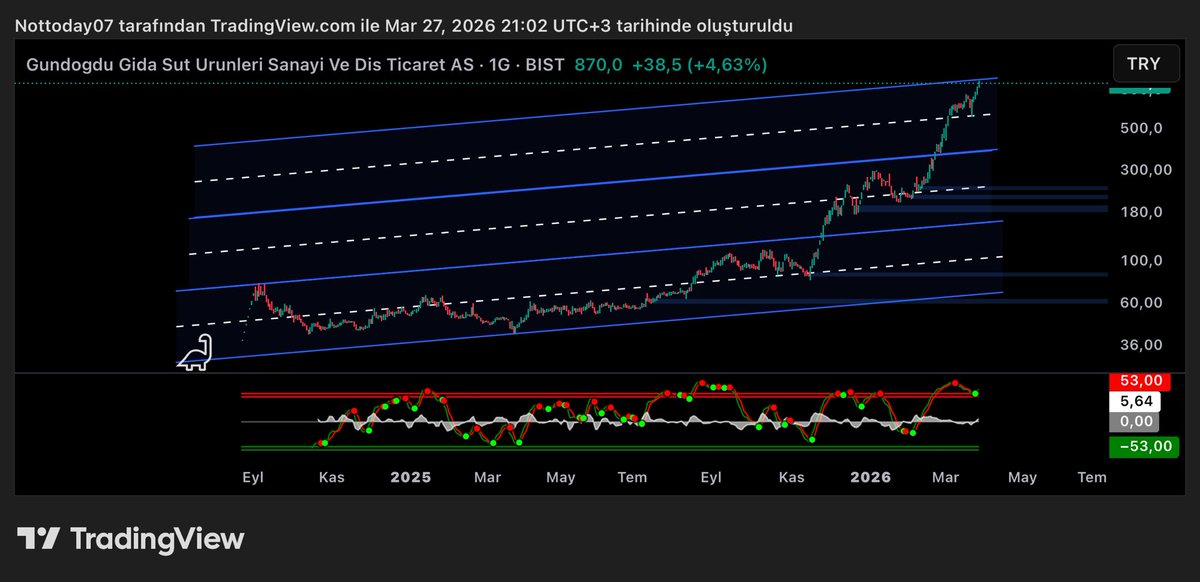Click the last price value 870,0
The height and width of the screenshot is (582, 1200).
coord(598,64)
